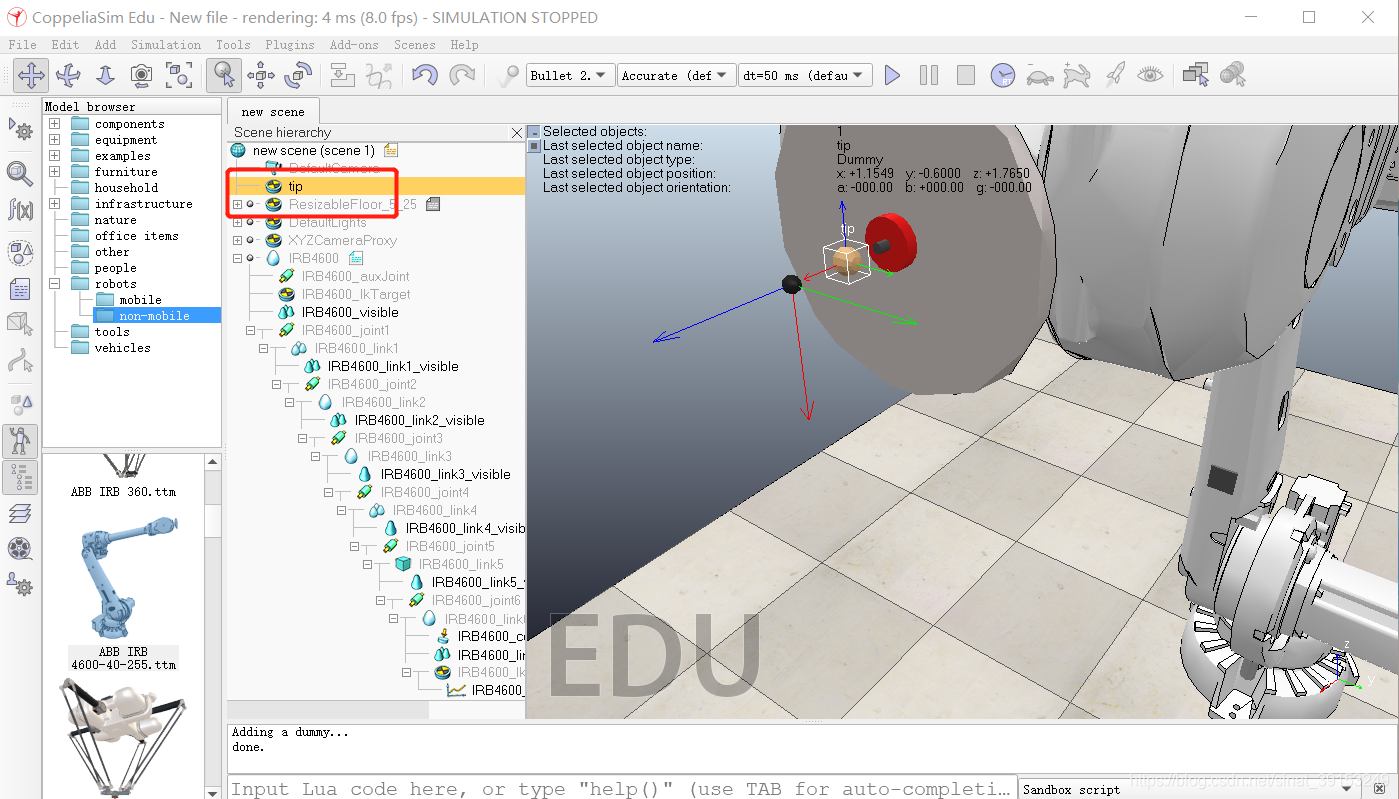Open the Plugins menu

pos(290,45)
